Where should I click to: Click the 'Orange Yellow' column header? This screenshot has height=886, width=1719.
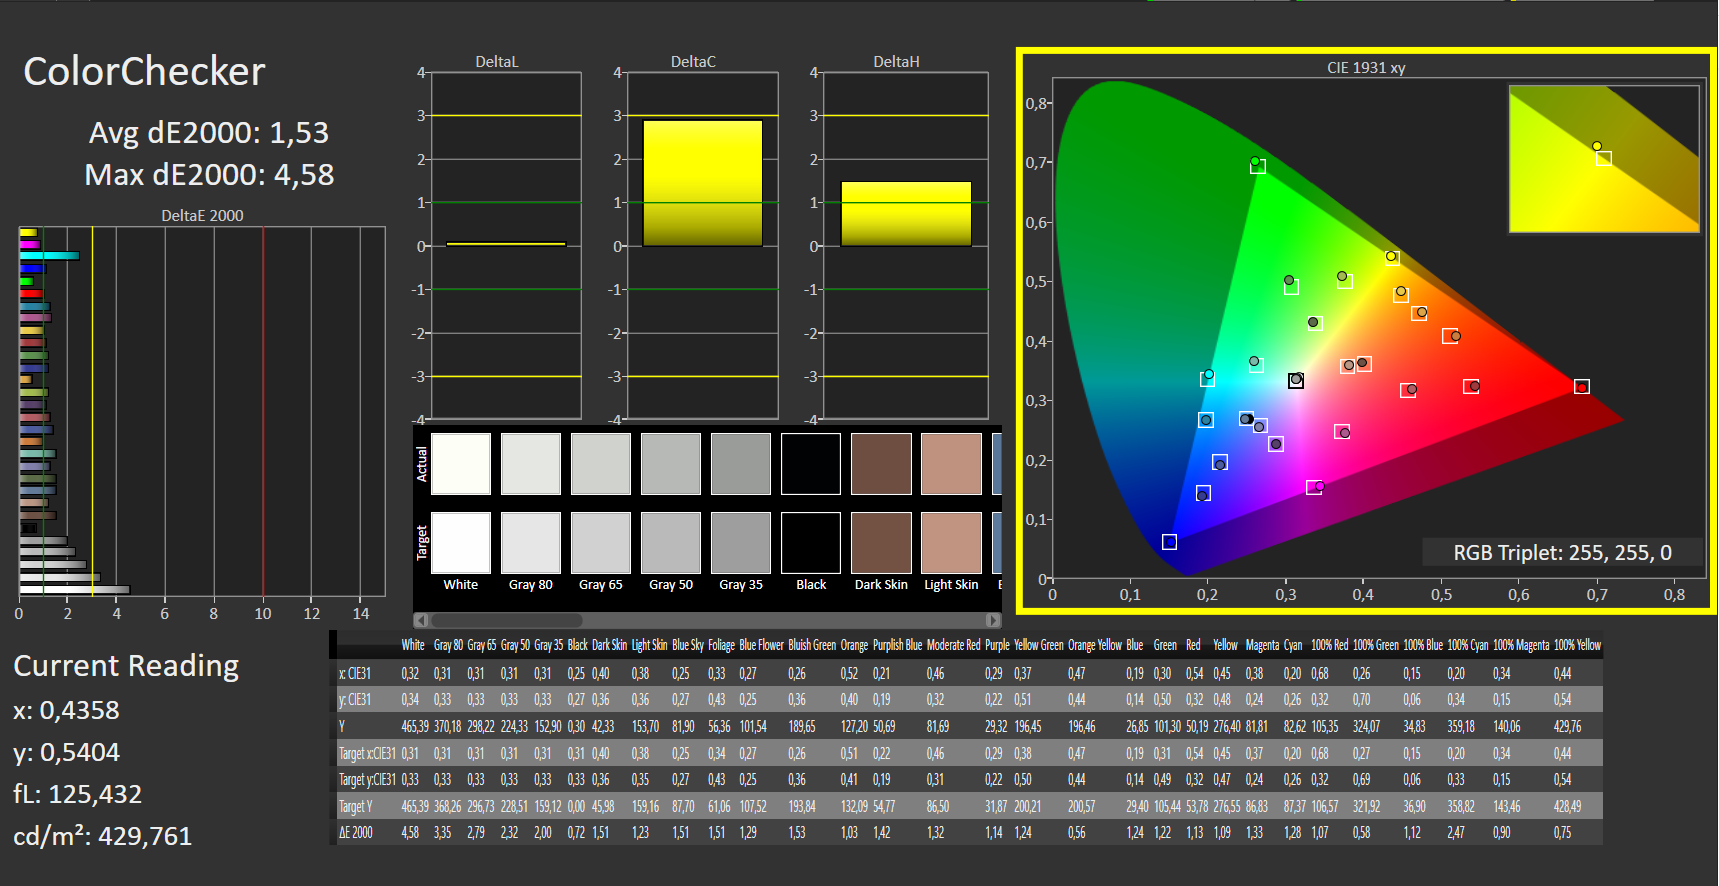(1095, 645)
